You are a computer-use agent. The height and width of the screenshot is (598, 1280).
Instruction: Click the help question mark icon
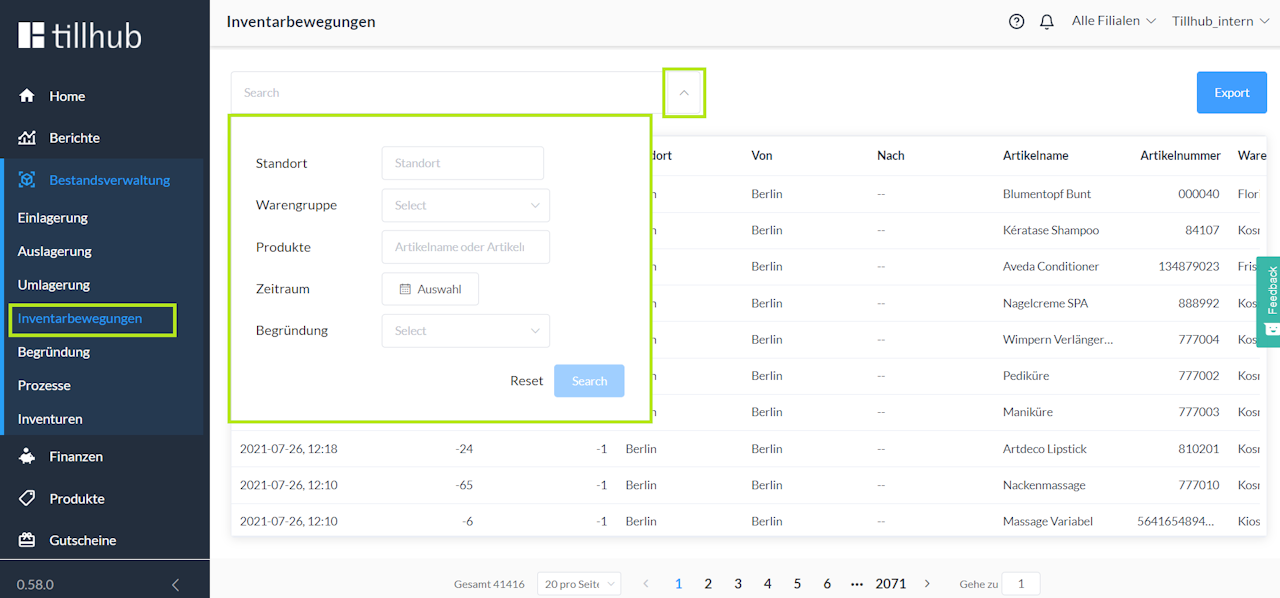coord(1017,21)
